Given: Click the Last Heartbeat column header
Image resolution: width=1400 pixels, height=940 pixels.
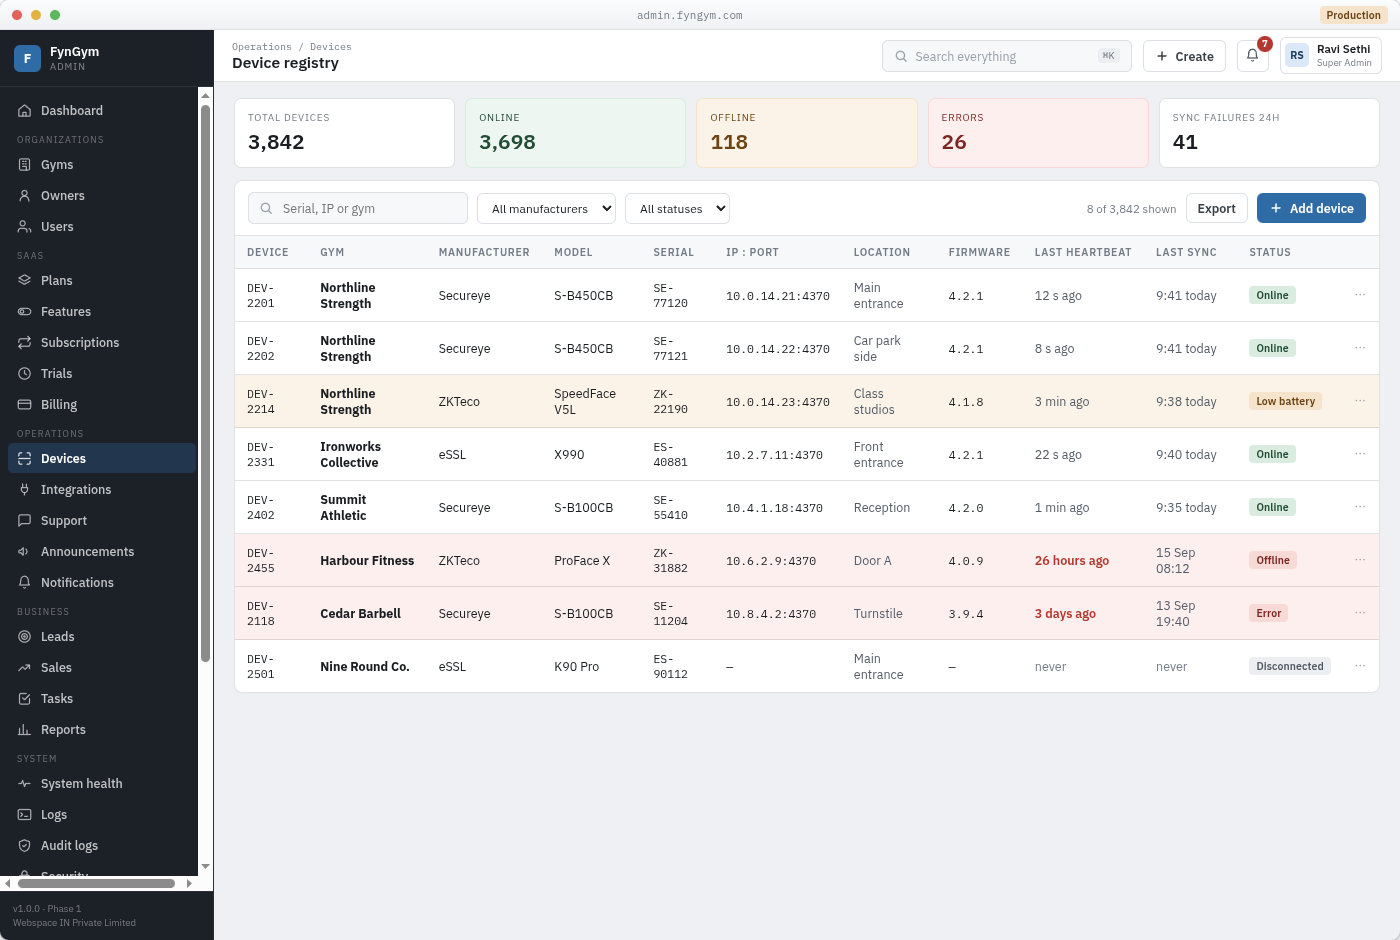Looking at the screenshot, I should [x=1083, y=252].
